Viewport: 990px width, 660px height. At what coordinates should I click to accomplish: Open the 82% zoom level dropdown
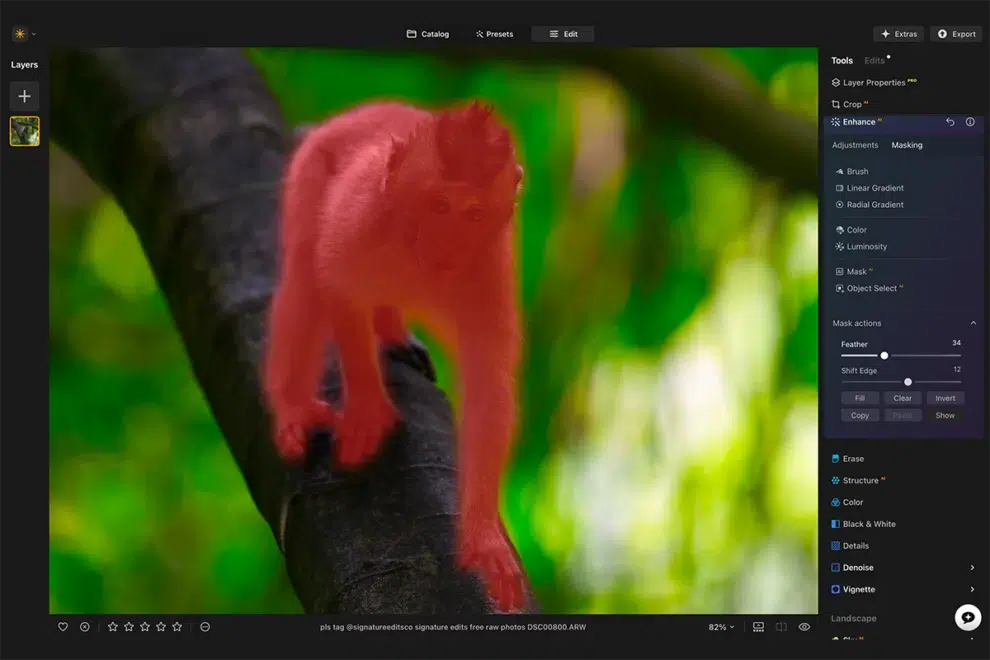pos(721,627)
